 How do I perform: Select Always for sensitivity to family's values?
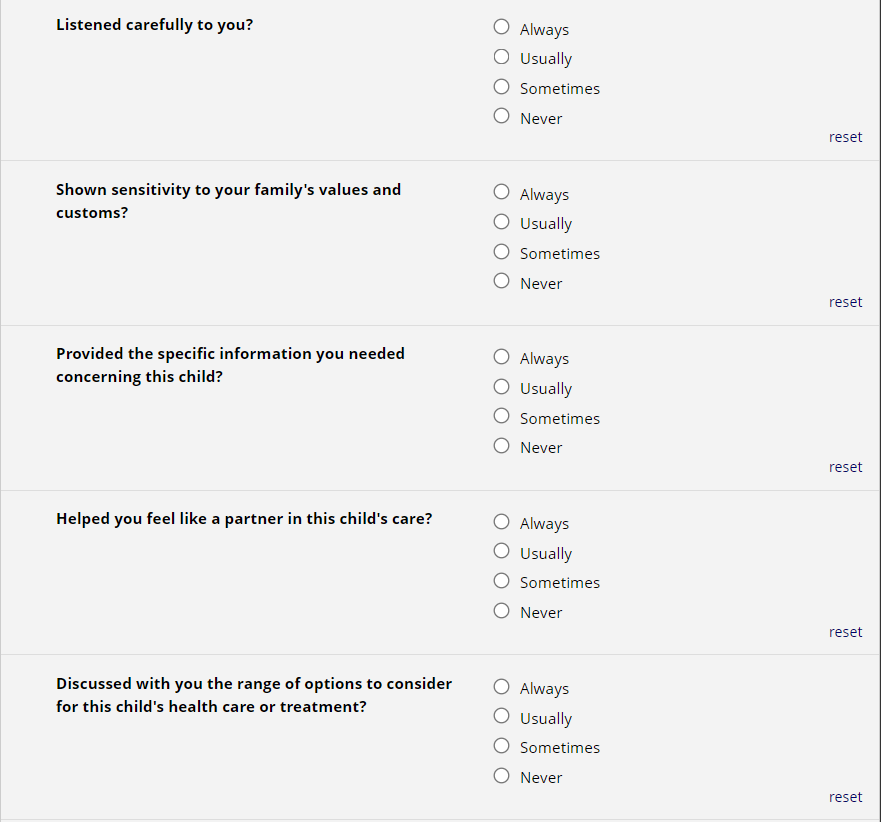(x=502, y=192)
